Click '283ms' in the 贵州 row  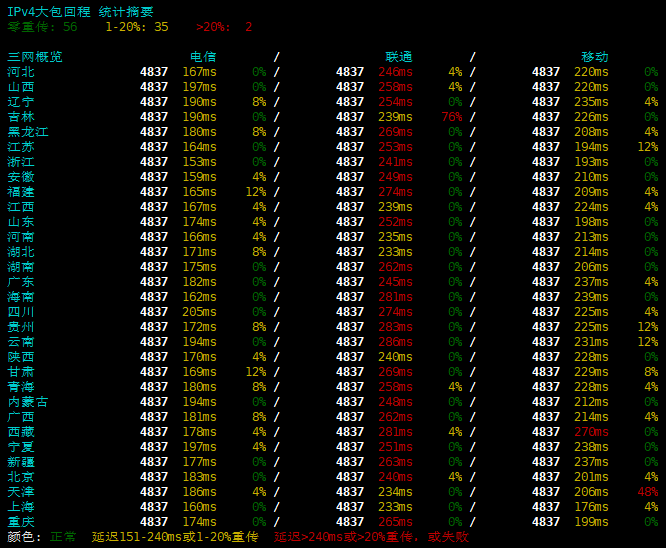coord(395,327)
